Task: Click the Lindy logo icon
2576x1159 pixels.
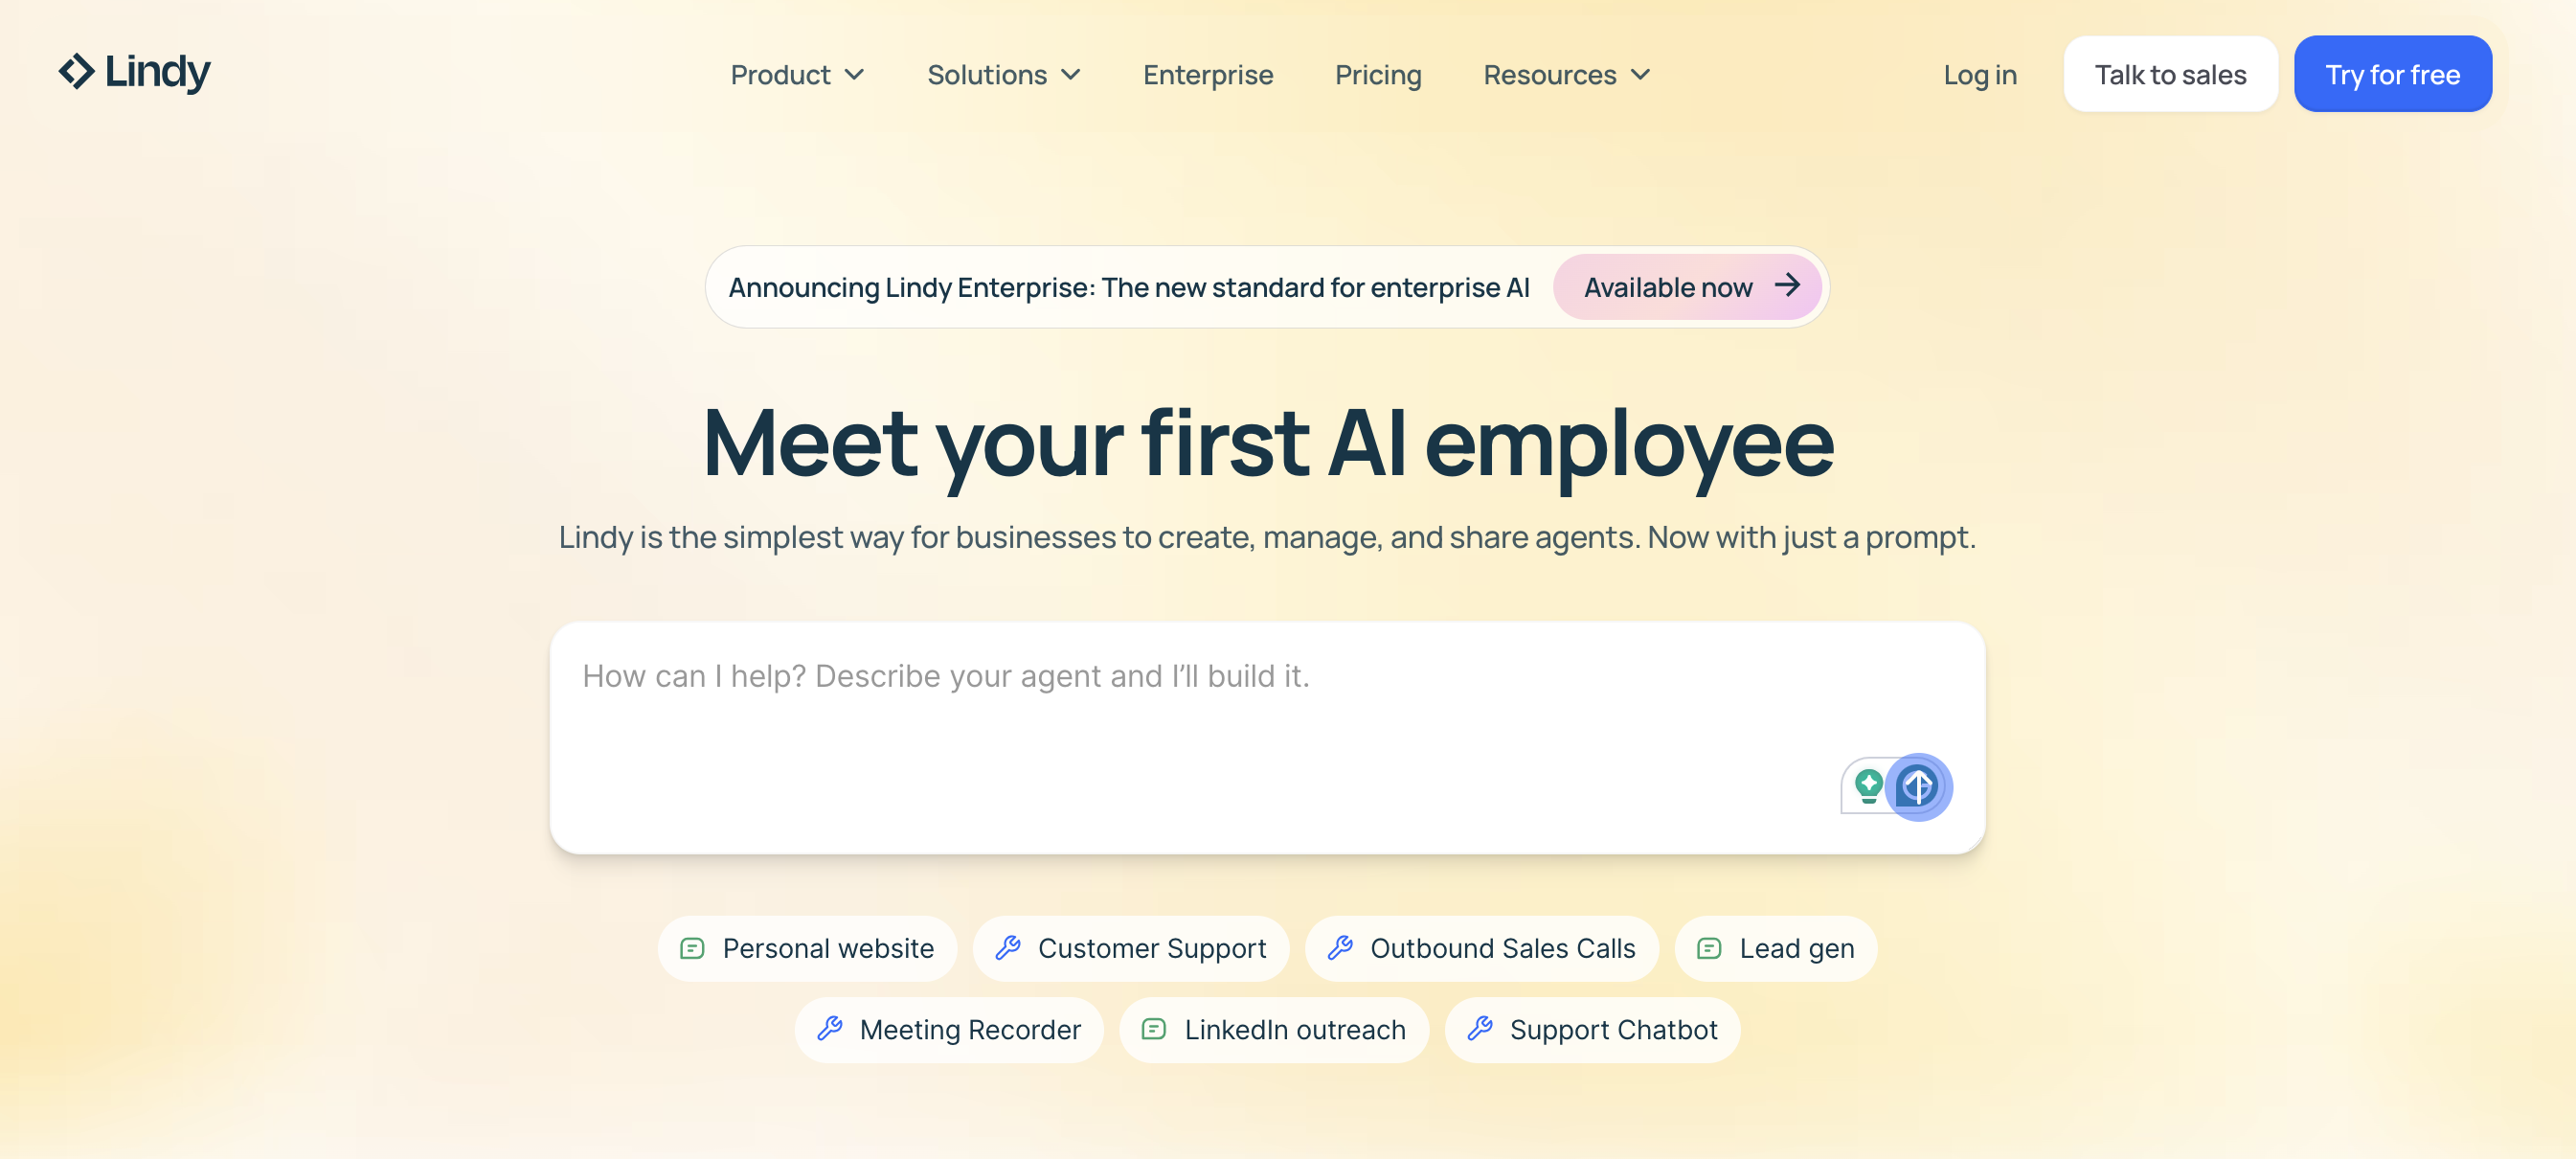Action: [77, 72]
